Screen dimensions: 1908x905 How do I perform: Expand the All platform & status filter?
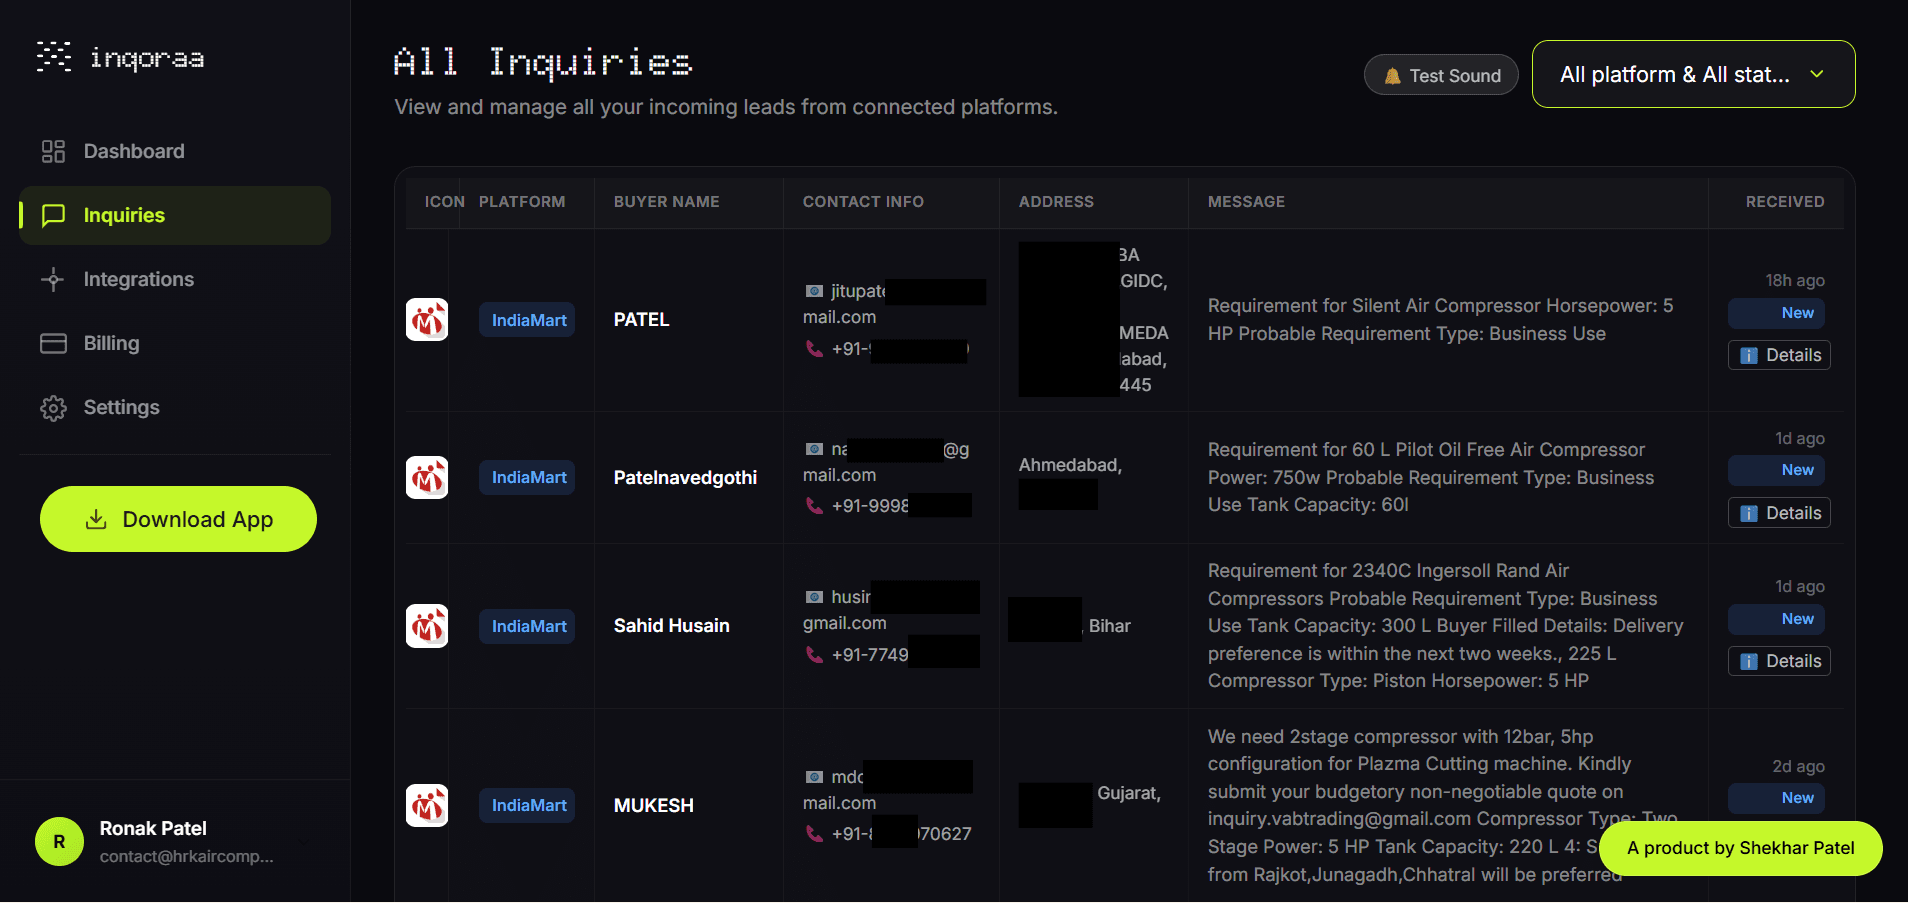1693,75
